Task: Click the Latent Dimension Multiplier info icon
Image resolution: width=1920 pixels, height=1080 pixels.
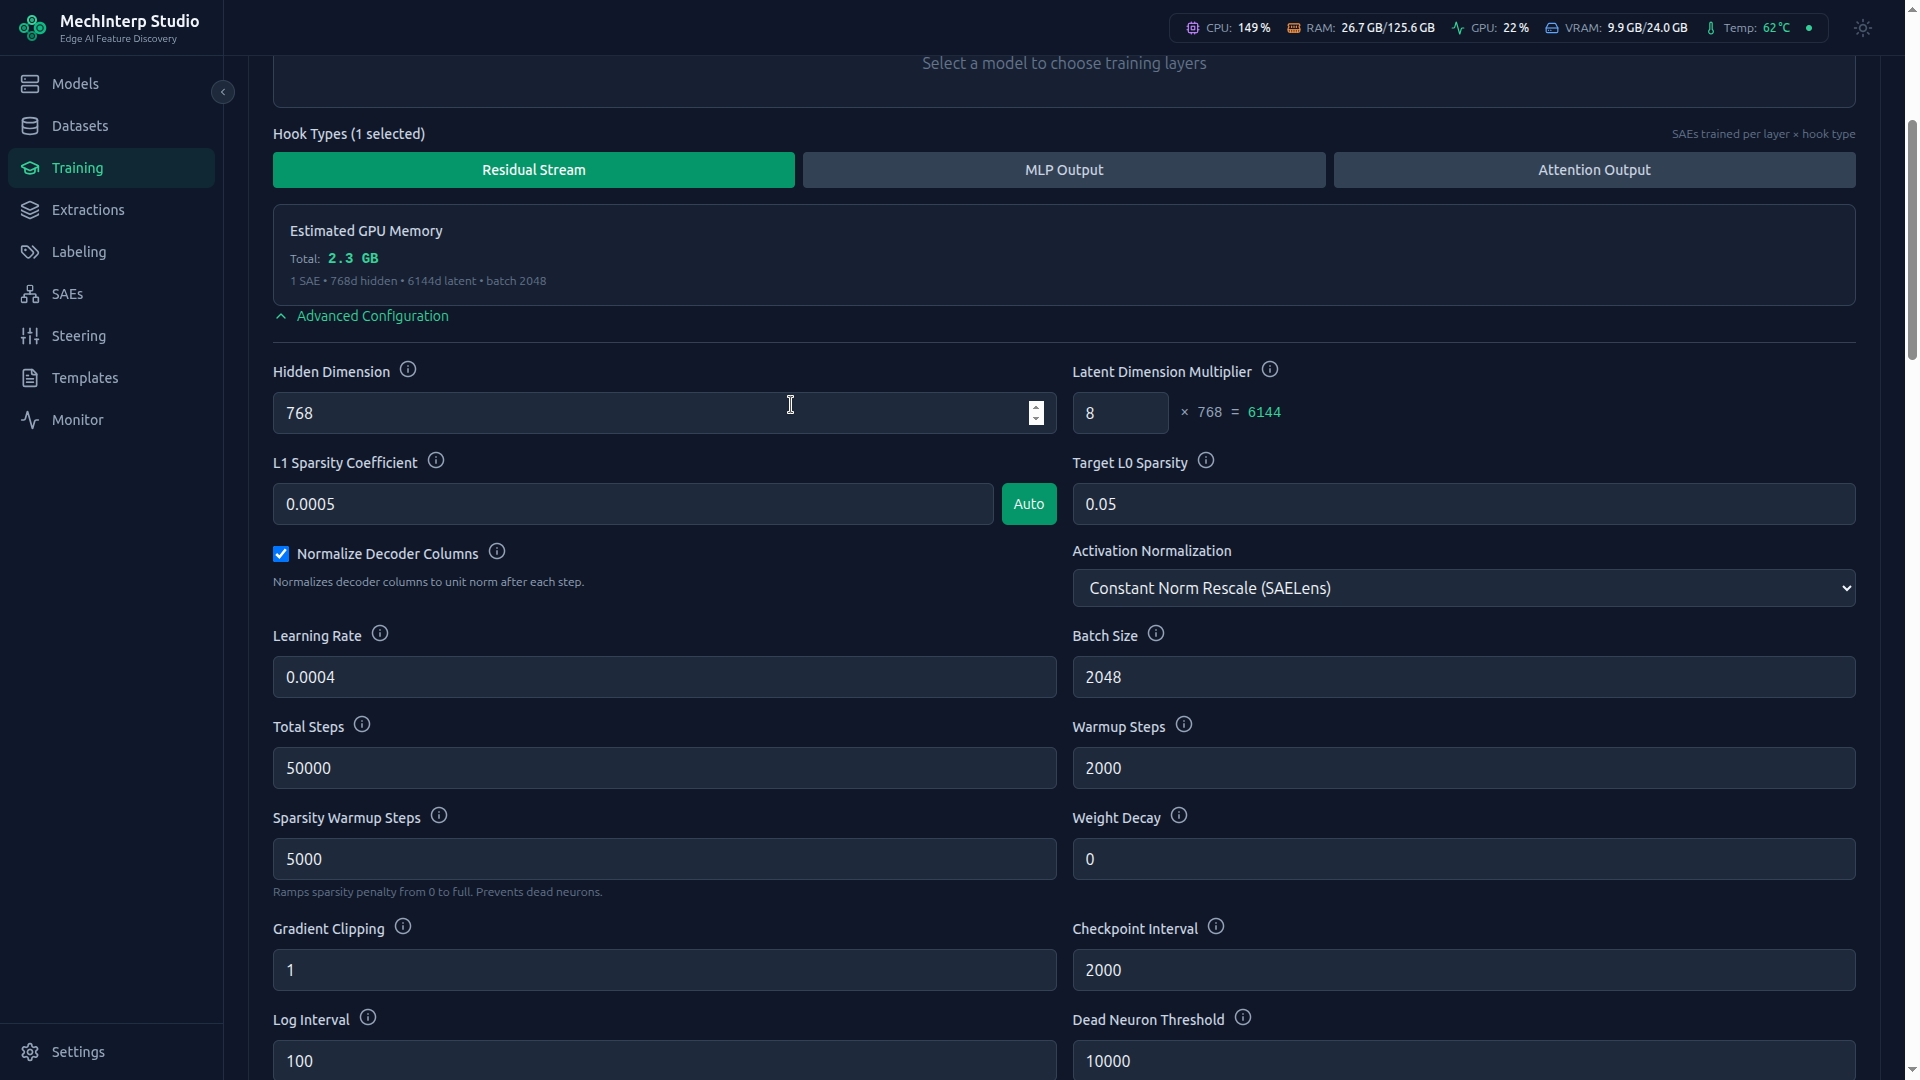Action: (x=1270, y=370)
